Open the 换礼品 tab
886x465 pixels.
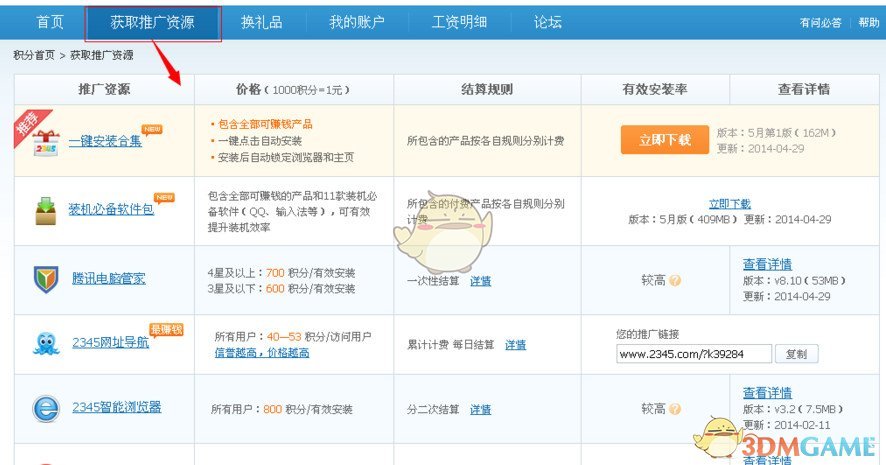[262, 22]
